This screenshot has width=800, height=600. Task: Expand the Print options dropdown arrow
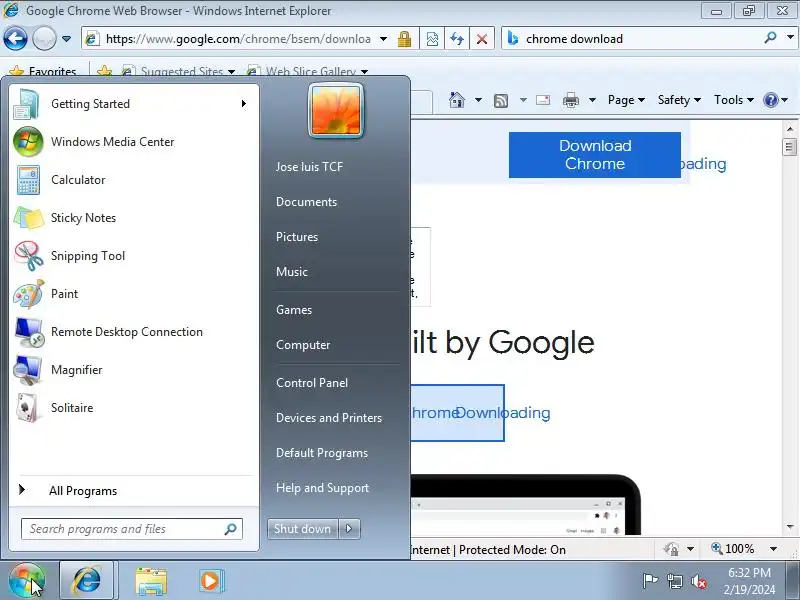click(x=592, y=100)
